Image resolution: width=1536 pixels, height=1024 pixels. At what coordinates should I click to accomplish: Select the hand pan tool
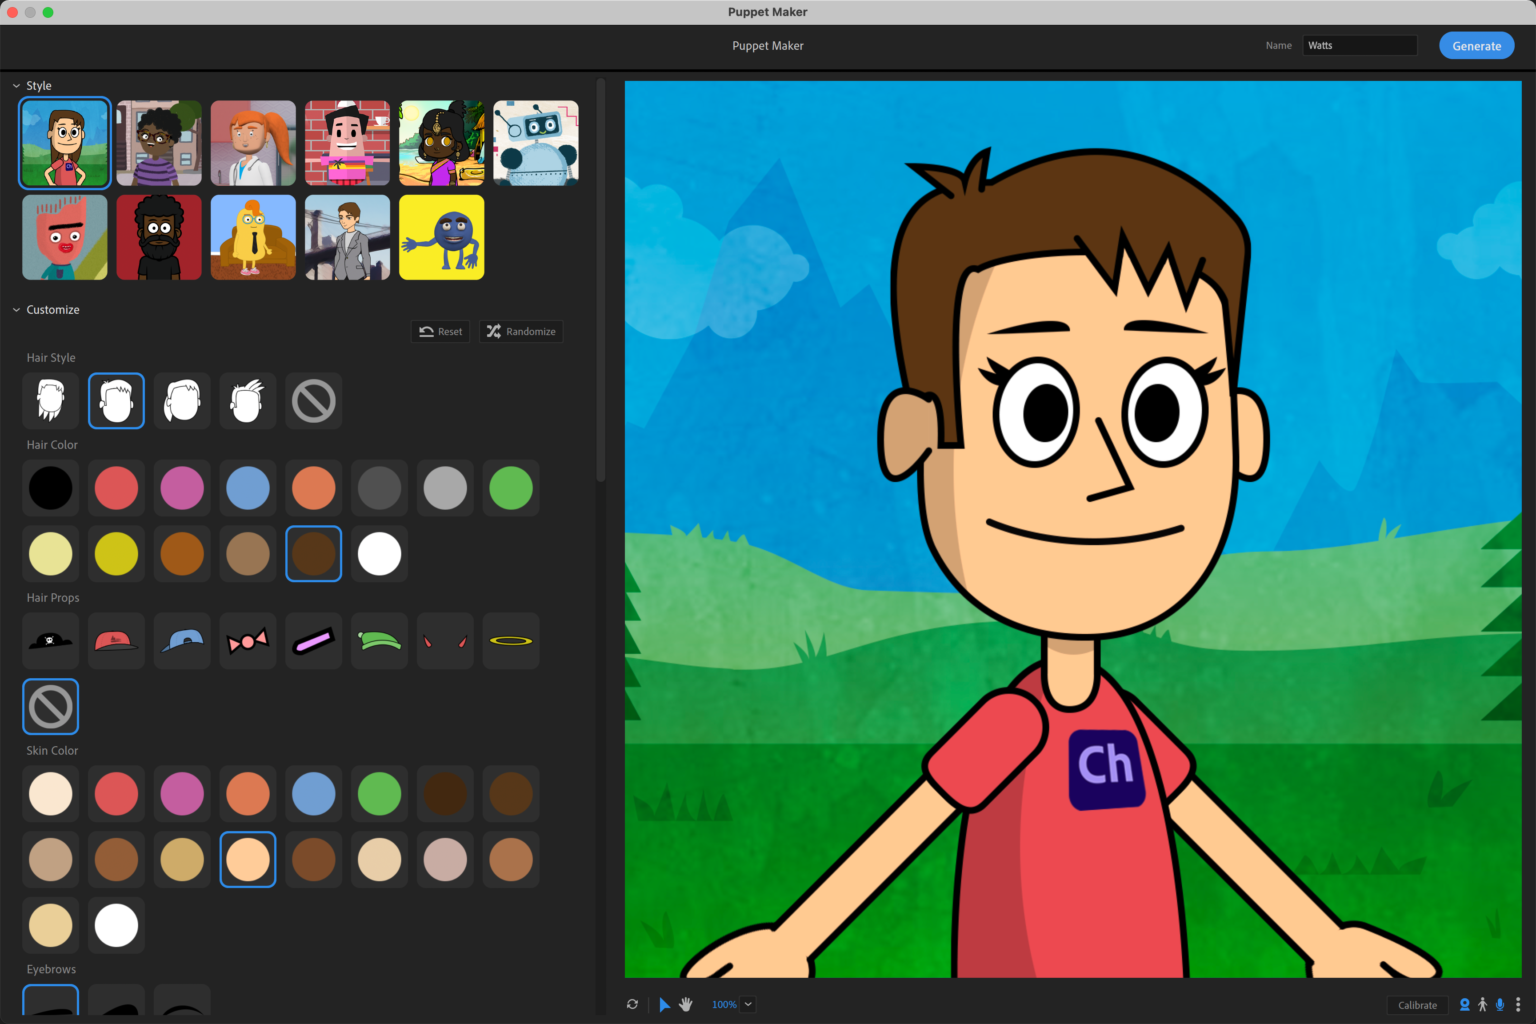(x=686, y=1004)
